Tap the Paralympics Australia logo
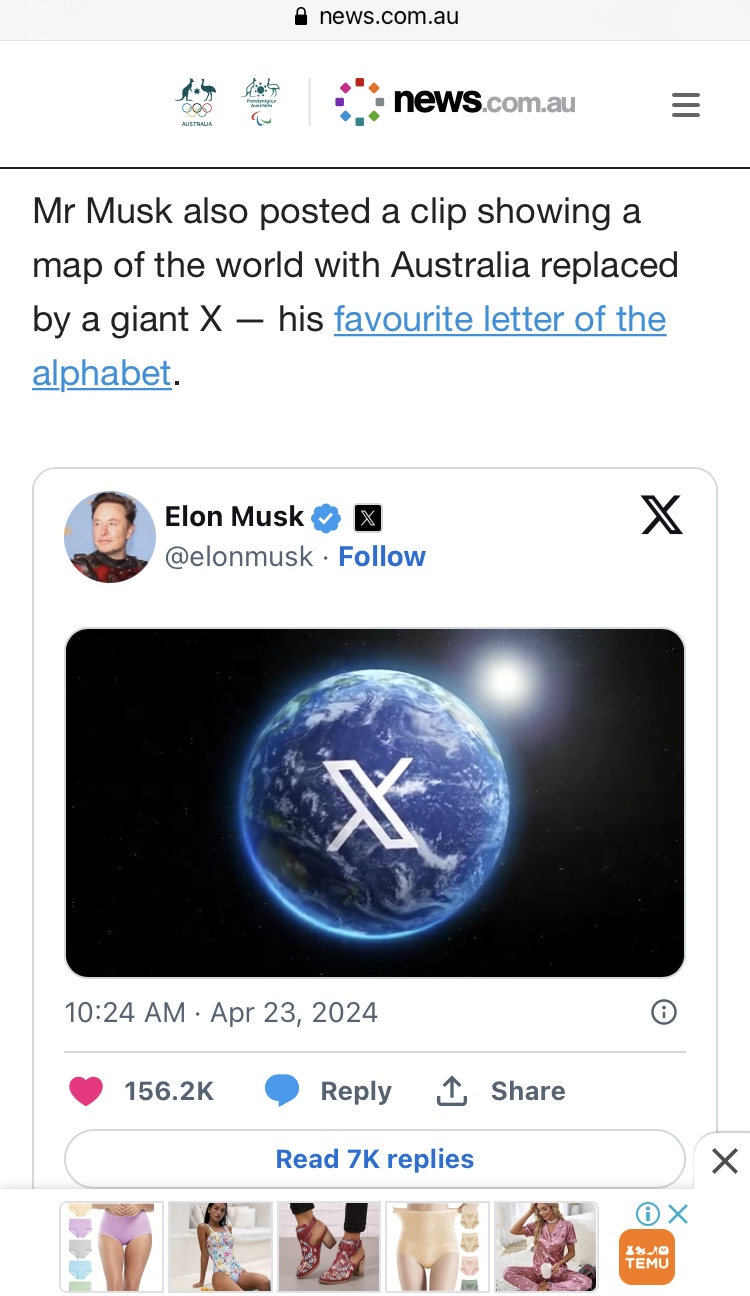The width and height of the screenshot is (750, 1296). pos(262,101)
